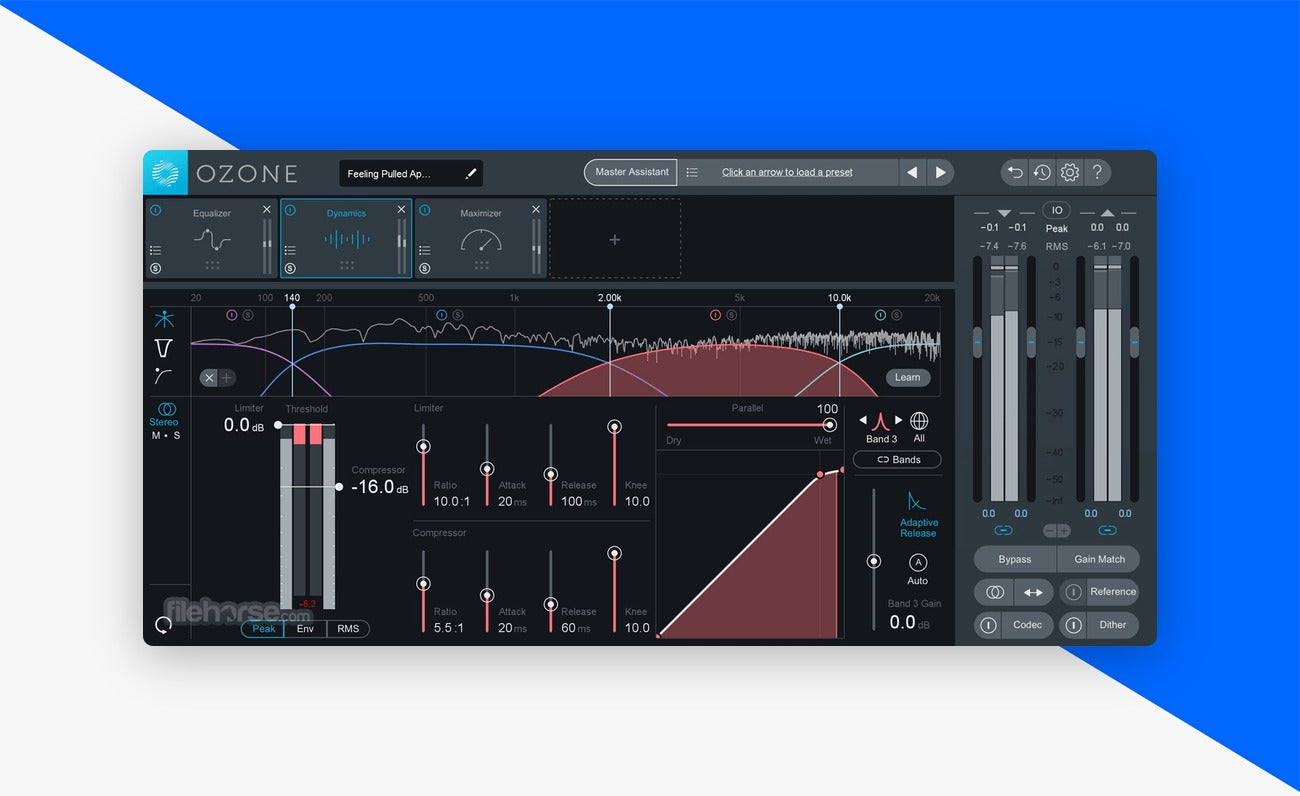This screenshot has height=796, width=1300.
Task: Toggle the Adaptive Release icon
Action: [917, 501]
